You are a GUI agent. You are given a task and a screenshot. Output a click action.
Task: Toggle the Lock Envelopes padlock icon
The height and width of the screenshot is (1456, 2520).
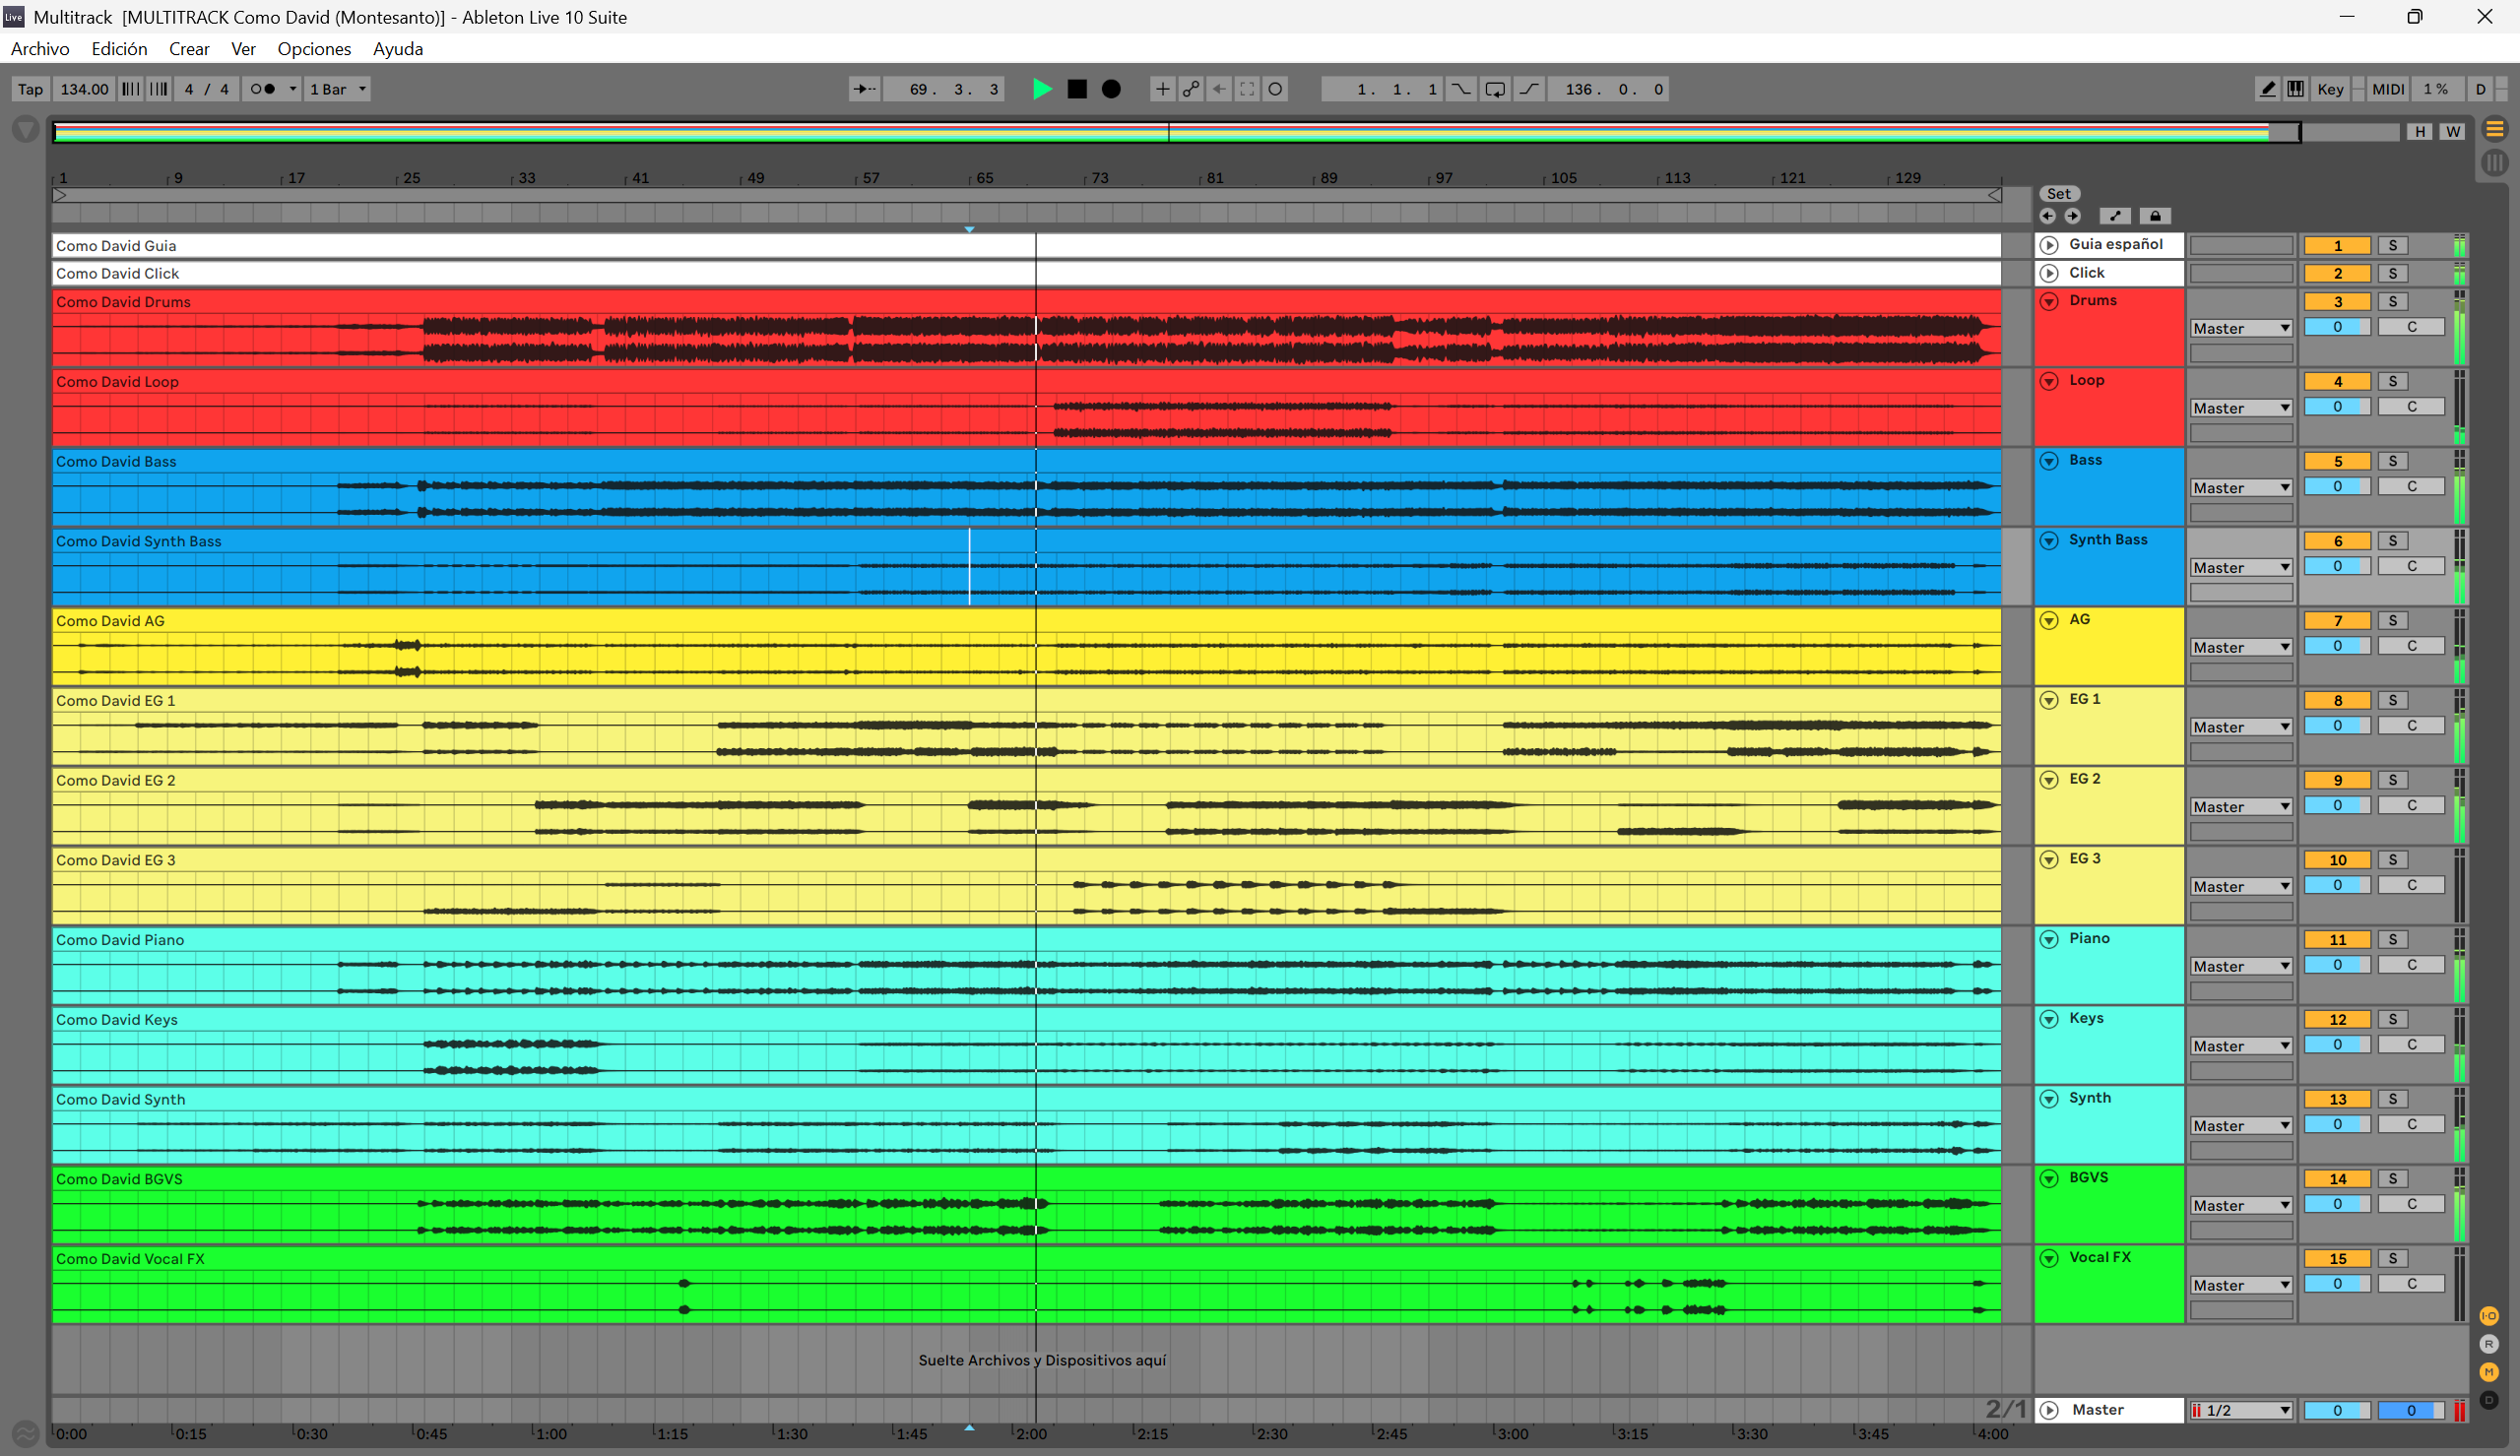tap(2155, 216)
